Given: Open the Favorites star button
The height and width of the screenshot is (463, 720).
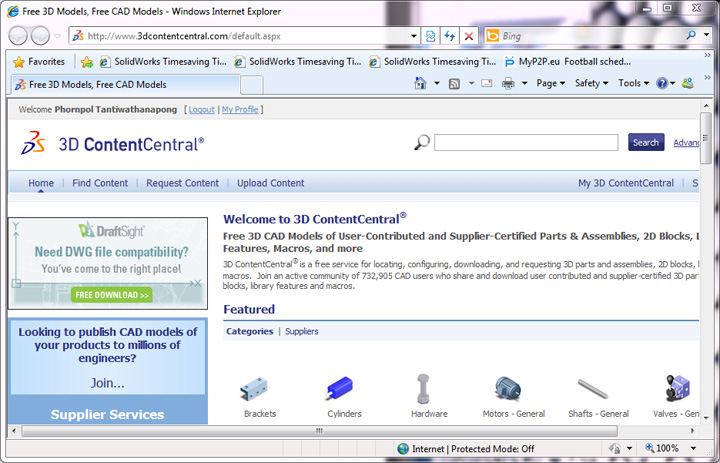Looking at the screenshot, I should (x=39, y=62).
